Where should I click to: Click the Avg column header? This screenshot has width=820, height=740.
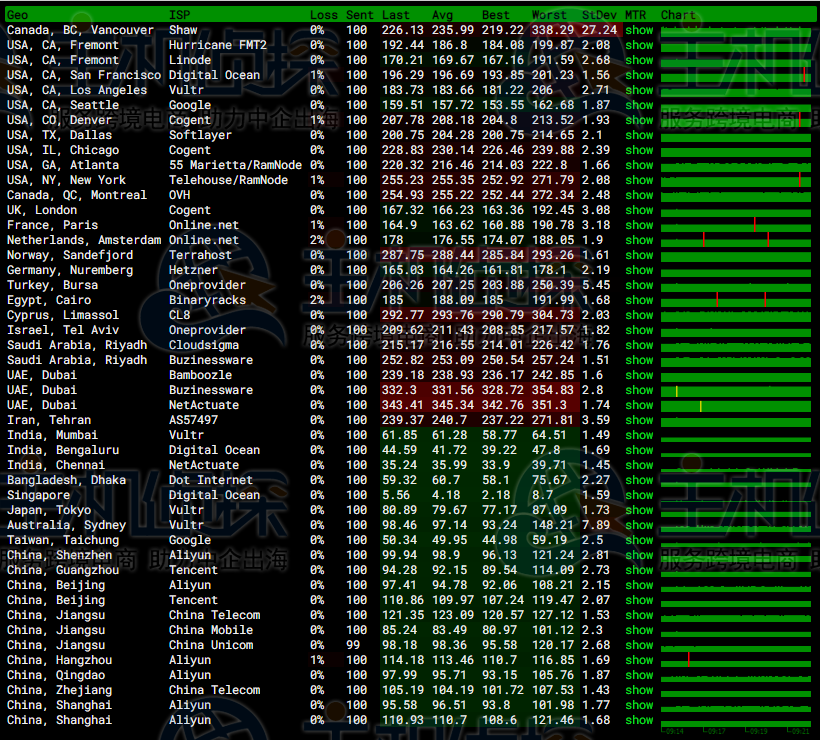click(442, 15)
